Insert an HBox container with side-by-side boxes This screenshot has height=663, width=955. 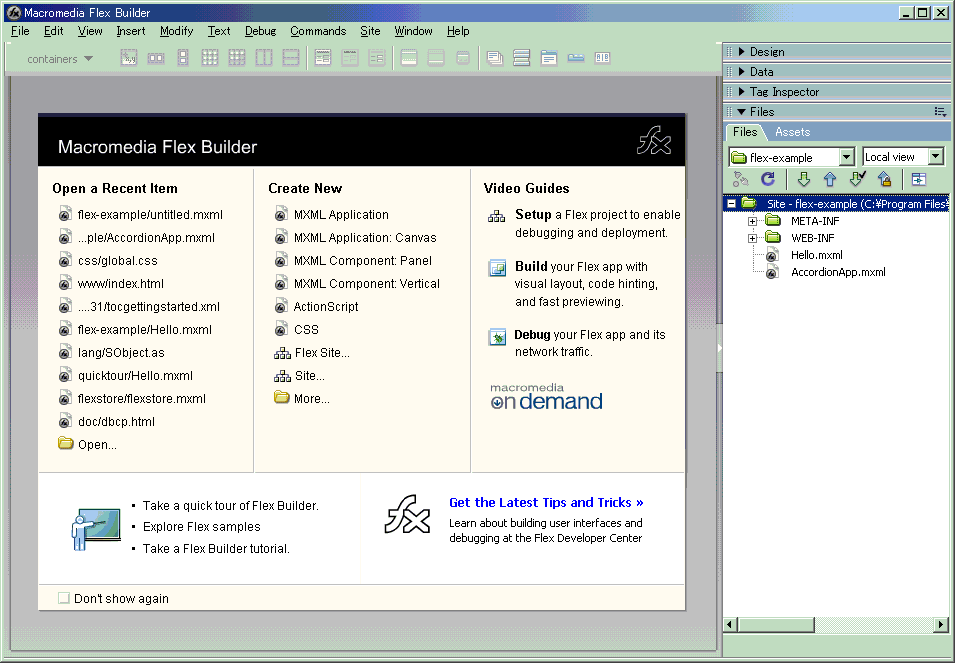tap(156, 58)
